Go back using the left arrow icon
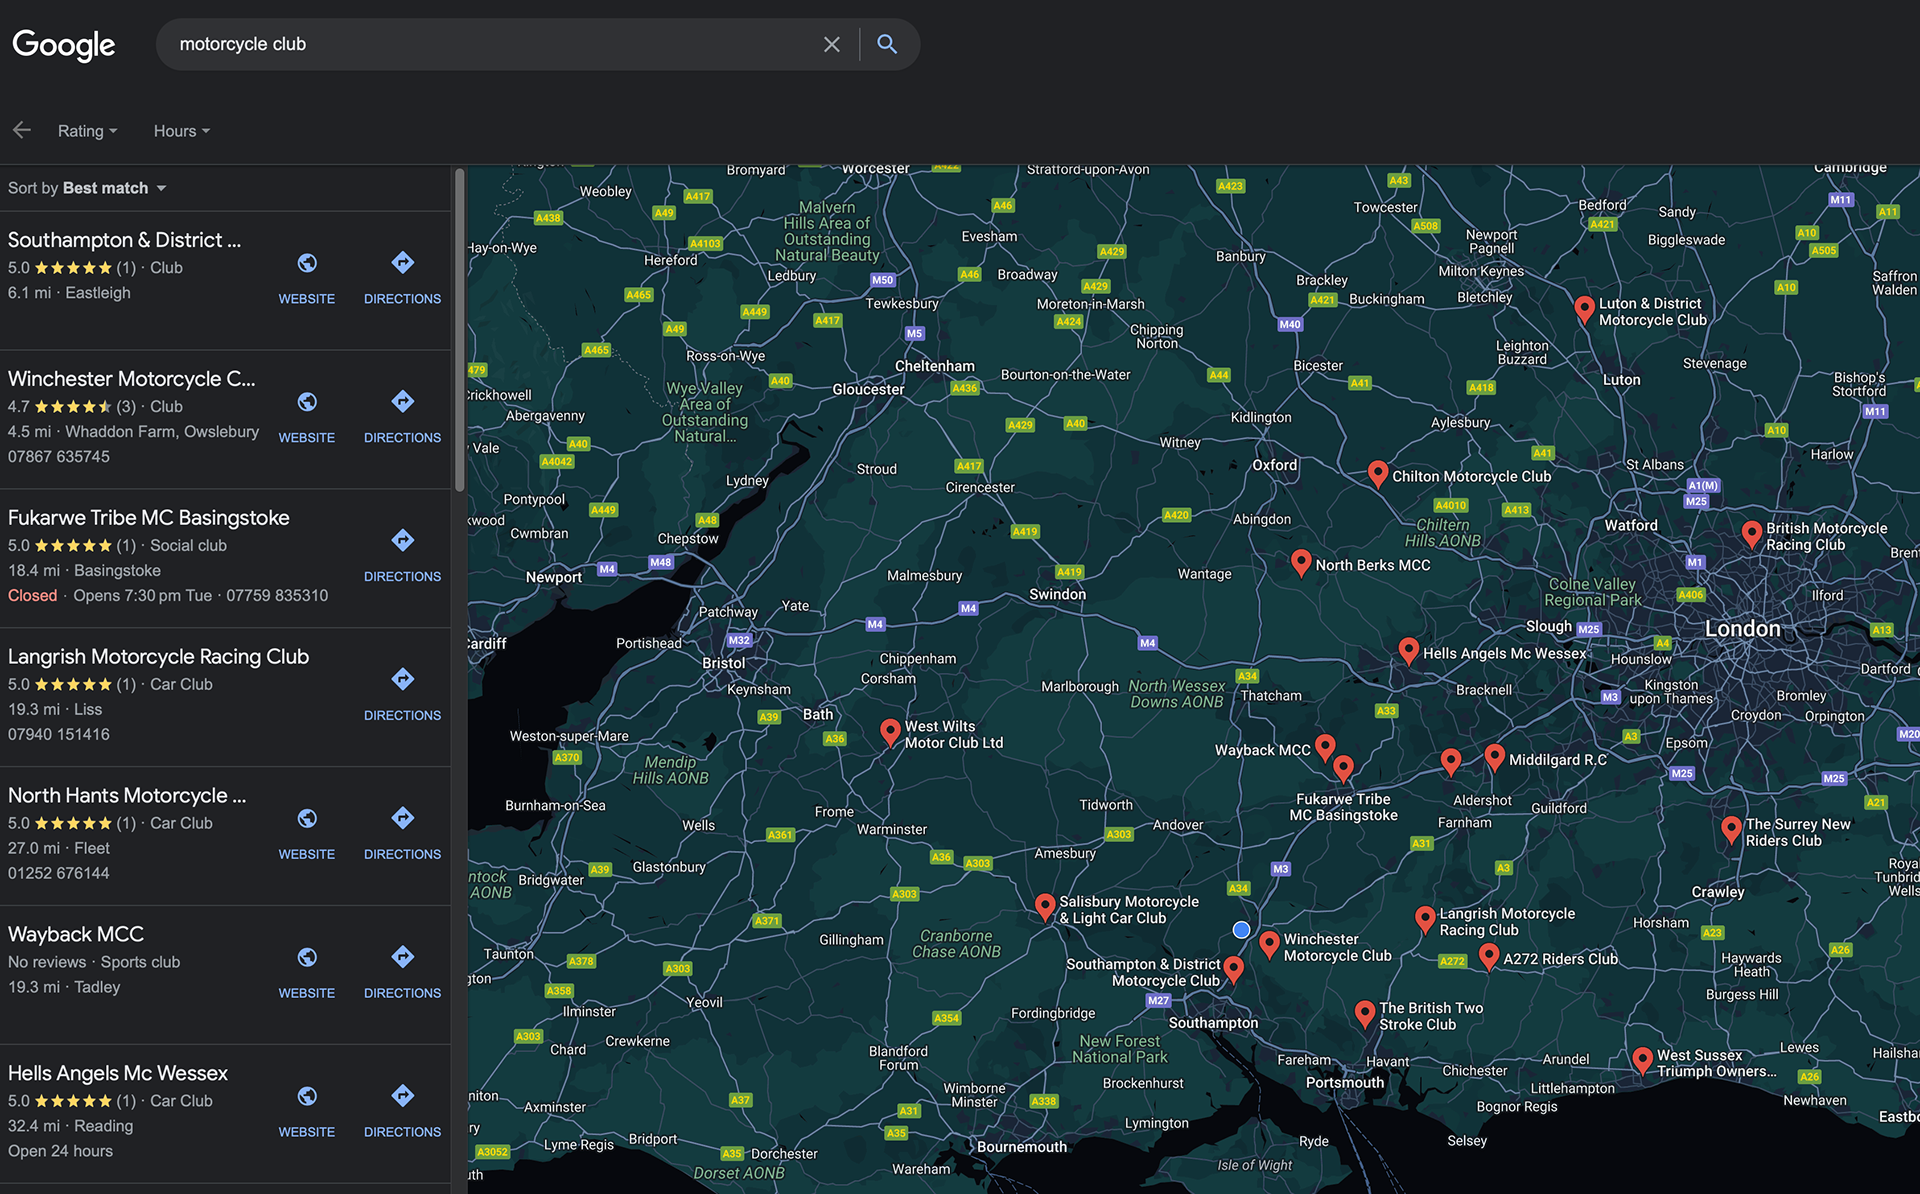Viewport: 1920px width, 1194px height. [x=22, y=130]
